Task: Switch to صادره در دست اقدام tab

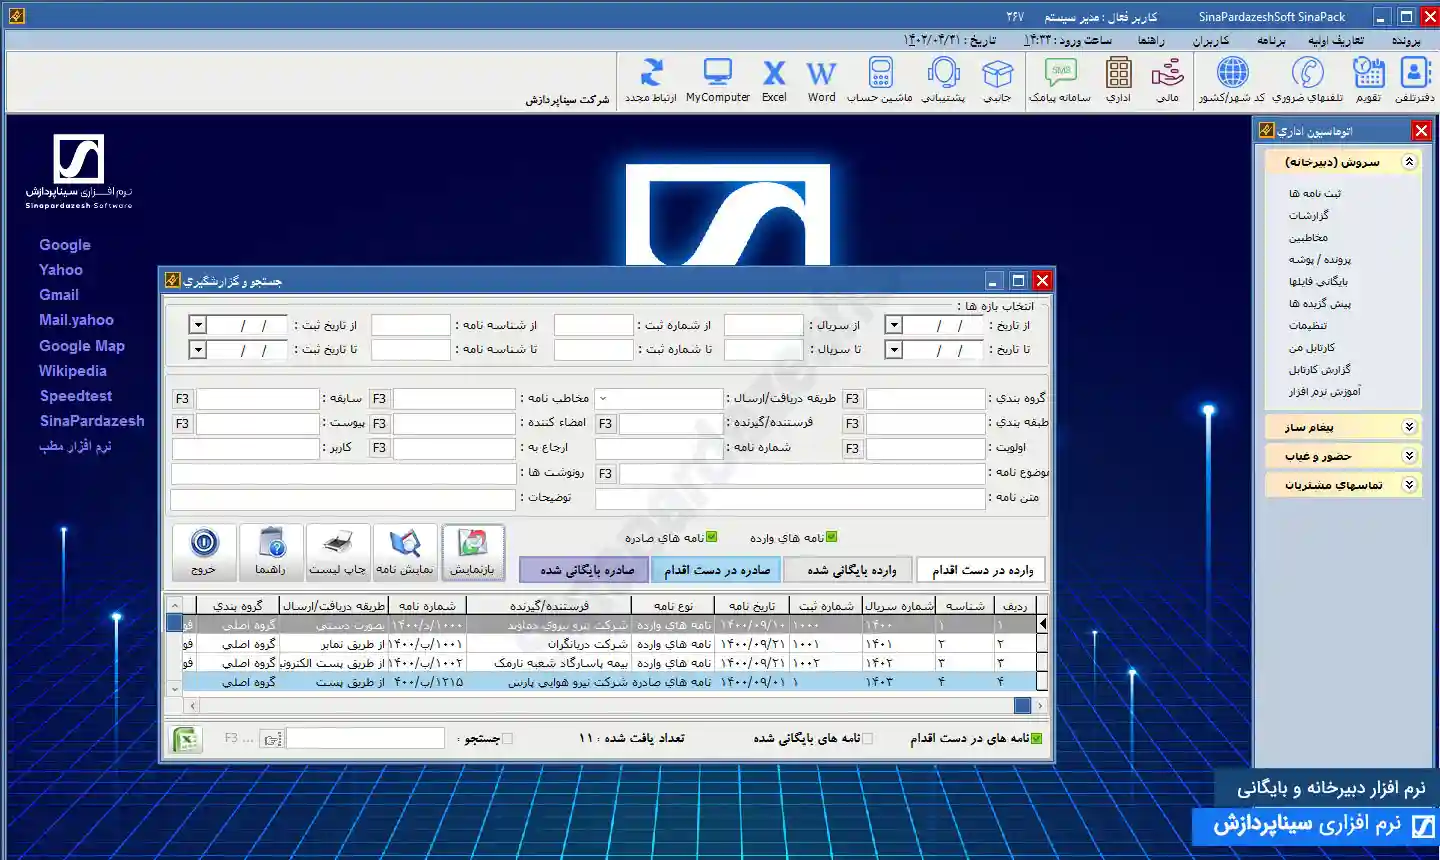Action: click(x=717, y=570)
